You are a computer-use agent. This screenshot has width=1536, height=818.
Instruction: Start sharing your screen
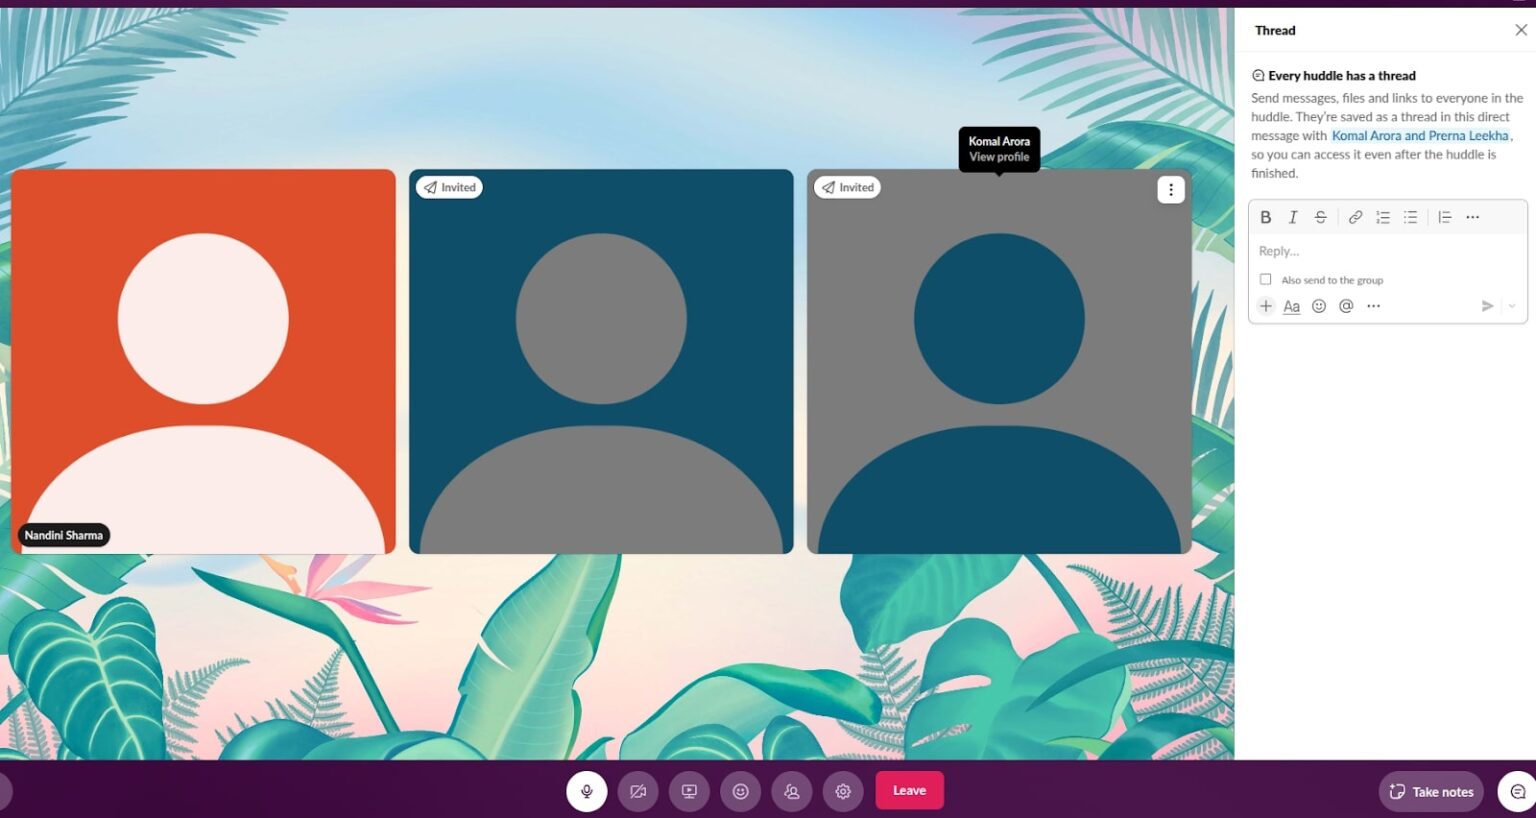(689, 791)
